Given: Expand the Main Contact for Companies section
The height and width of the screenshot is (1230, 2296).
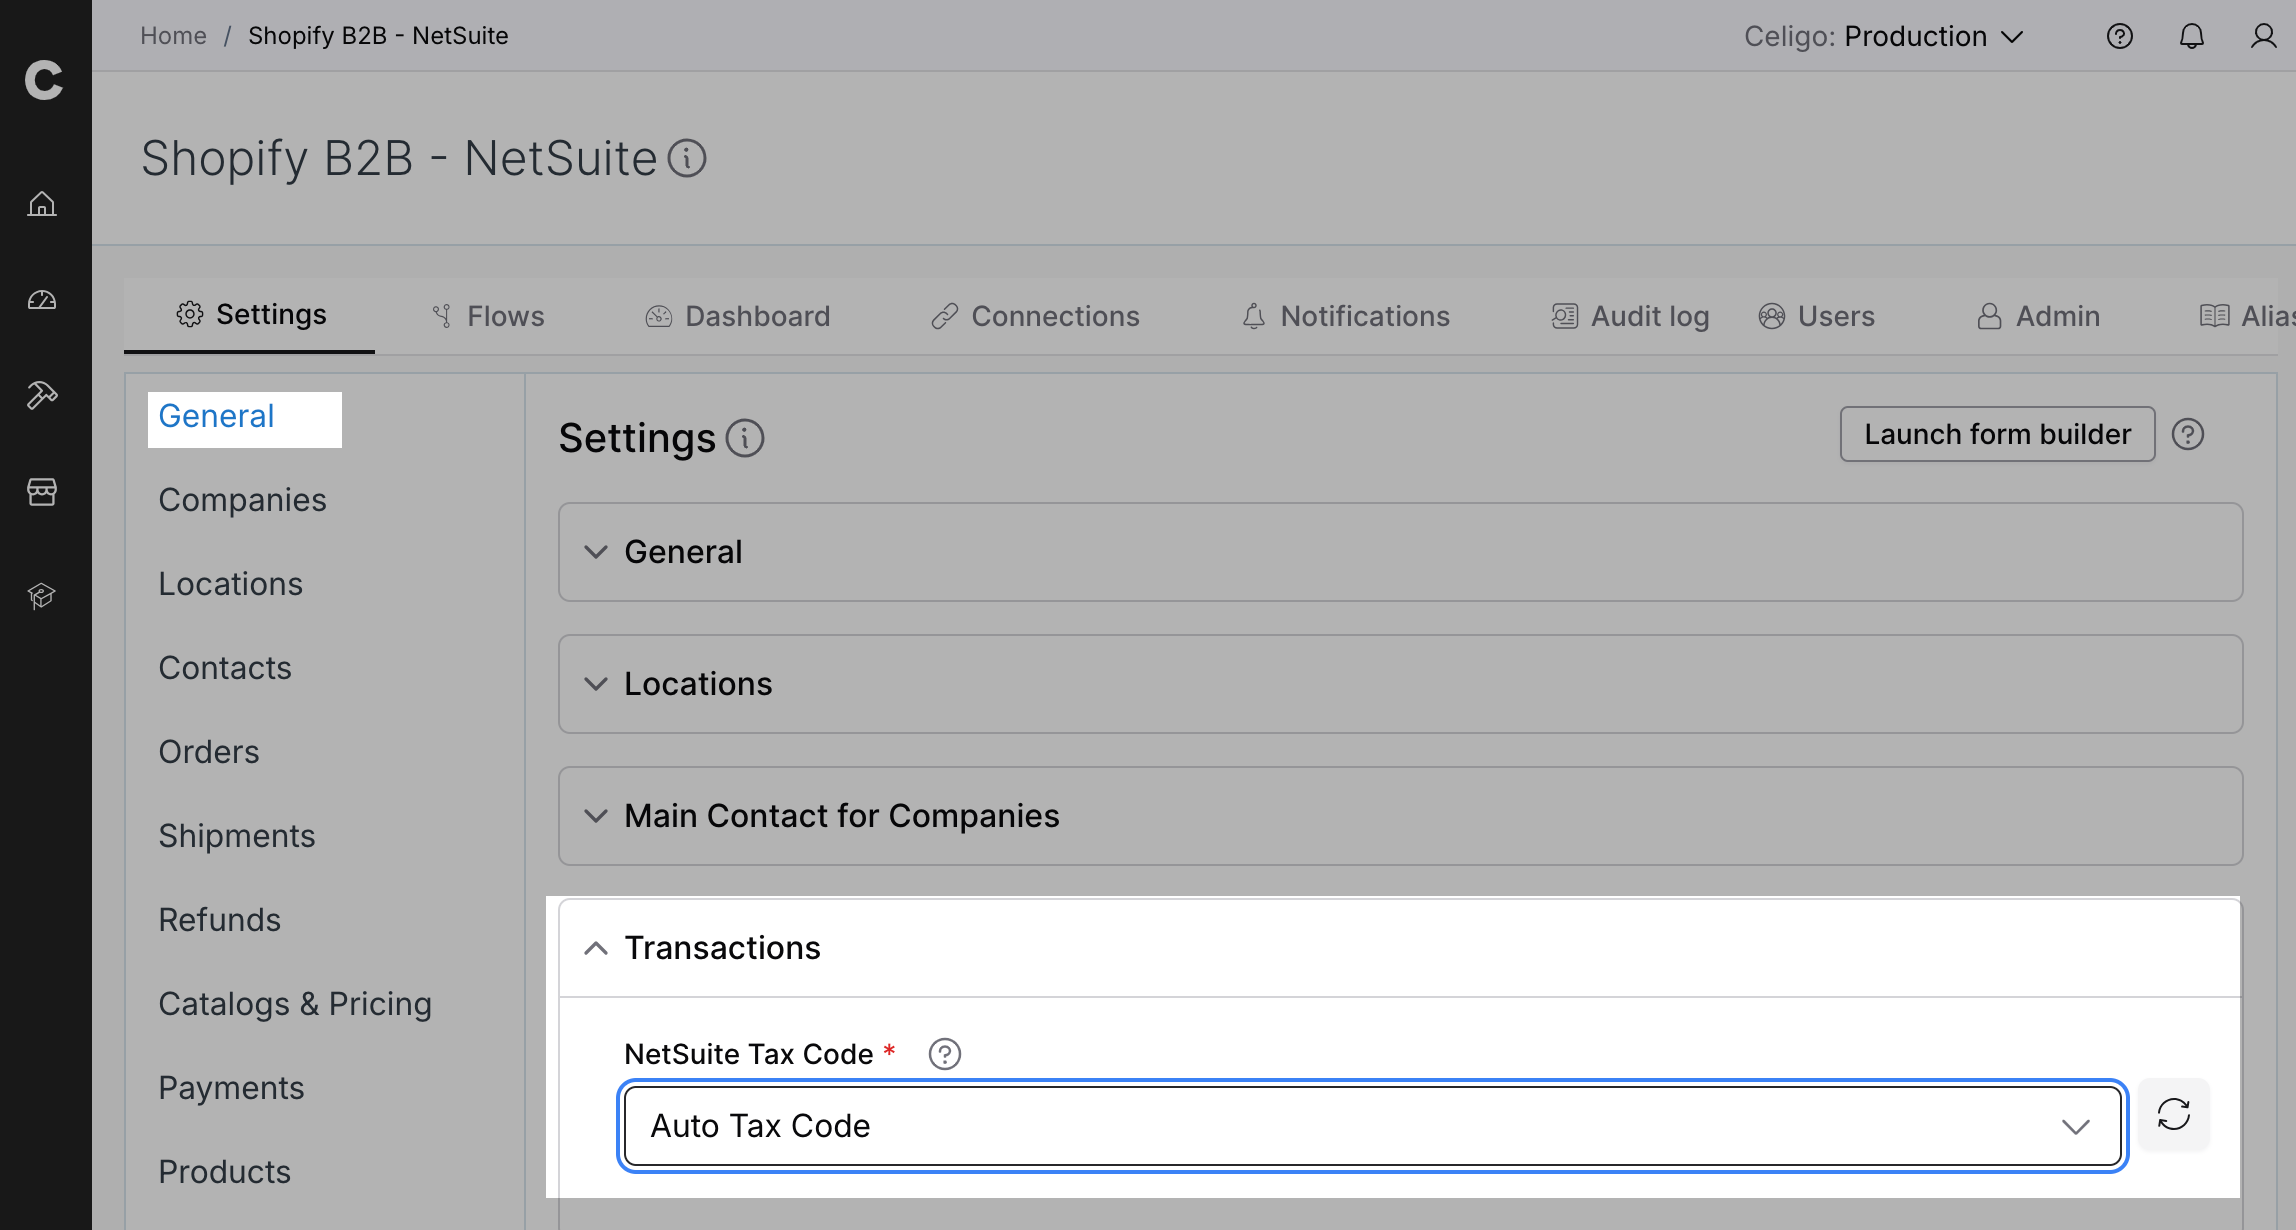Looking at the screenshot, I should 1400,816.
